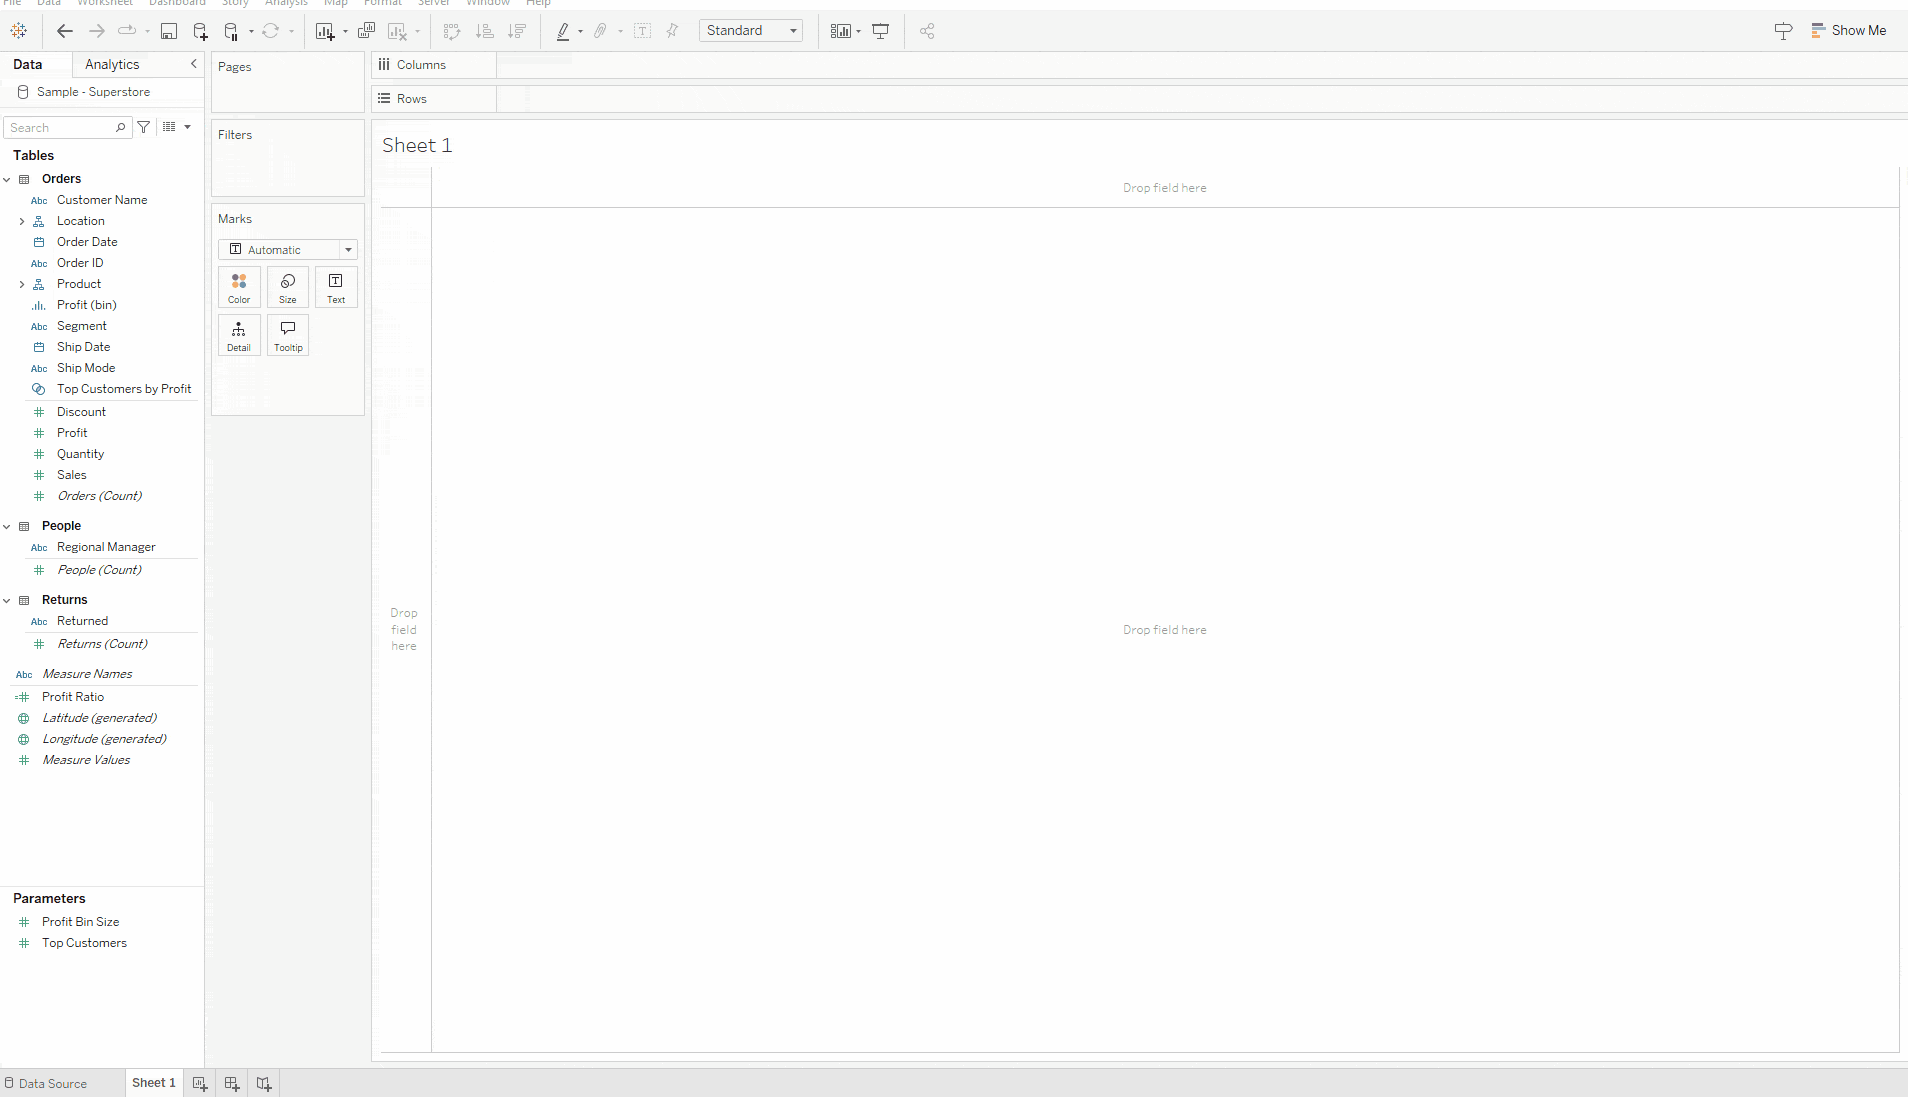Go to the Data Source tab
Screen dimensions: 1908x1097
(x=52, y=1083)
